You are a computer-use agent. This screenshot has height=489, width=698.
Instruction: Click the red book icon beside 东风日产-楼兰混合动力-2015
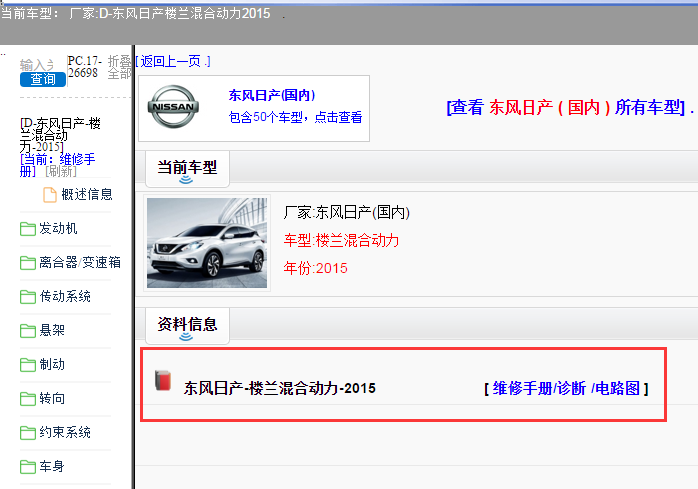pos(163,380)
